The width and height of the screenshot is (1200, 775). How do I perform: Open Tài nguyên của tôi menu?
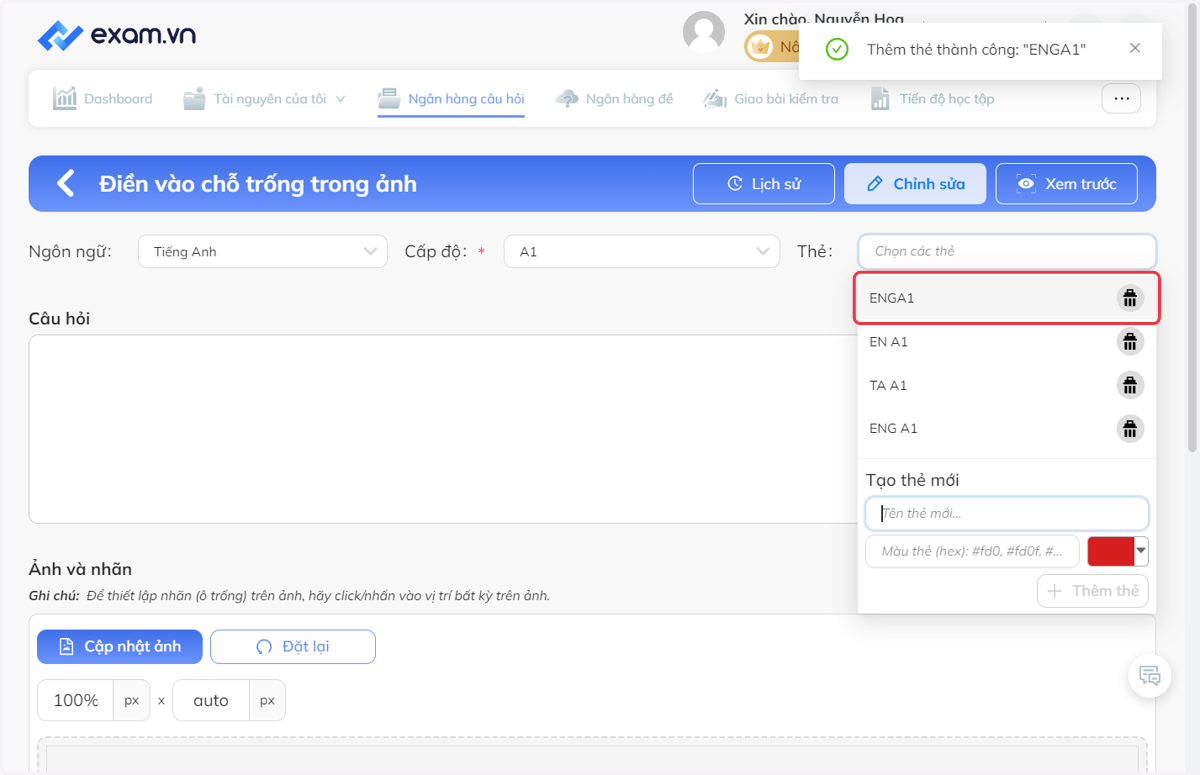tap(265, 98)
